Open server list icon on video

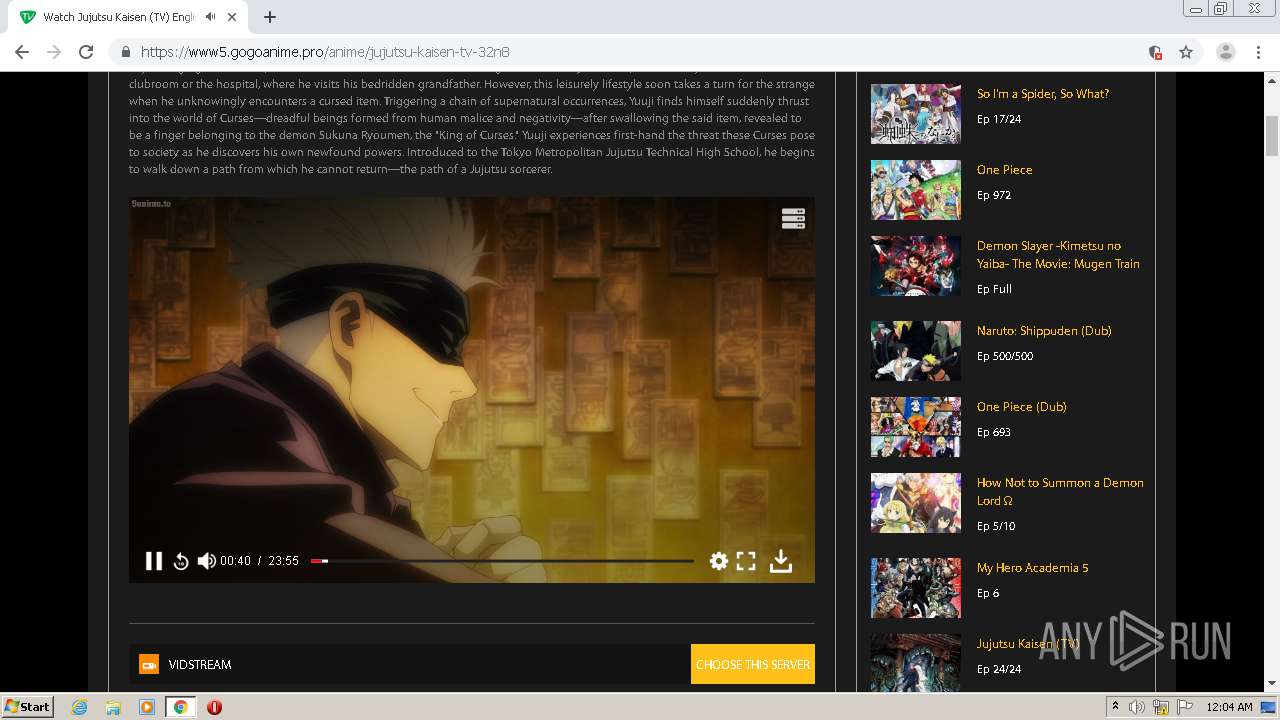[x=793, y=218]
